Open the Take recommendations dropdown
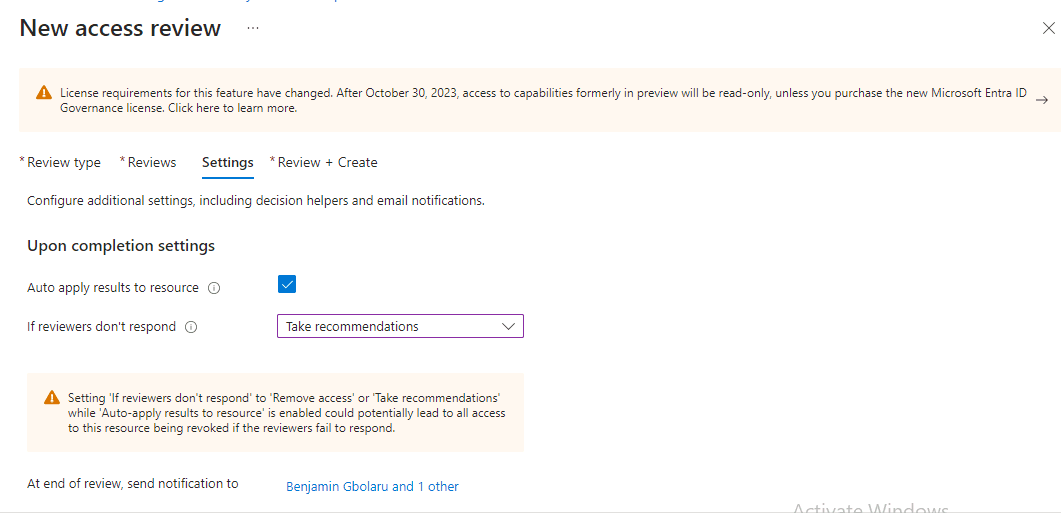Viewport: 1061px width, 513px height. click(399, 326)
